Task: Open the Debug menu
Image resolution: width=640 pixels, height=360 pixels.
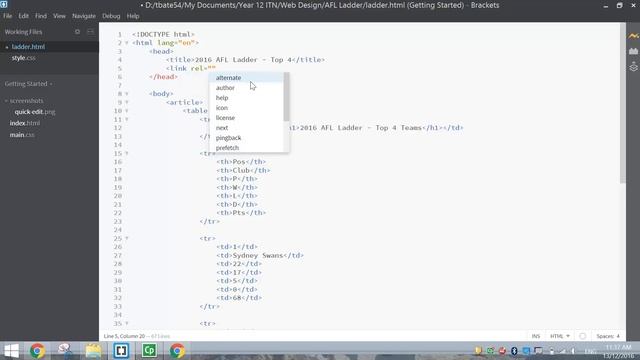Action: tap(111, 16)
